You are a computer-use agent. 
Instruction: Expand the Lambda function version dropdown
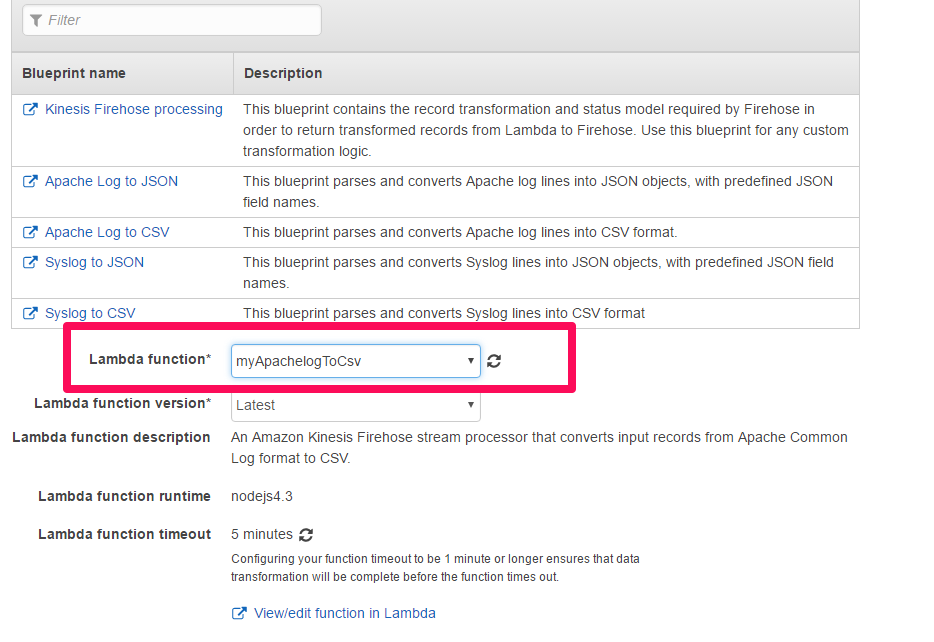pyautogui.click(x=355, y=405)
